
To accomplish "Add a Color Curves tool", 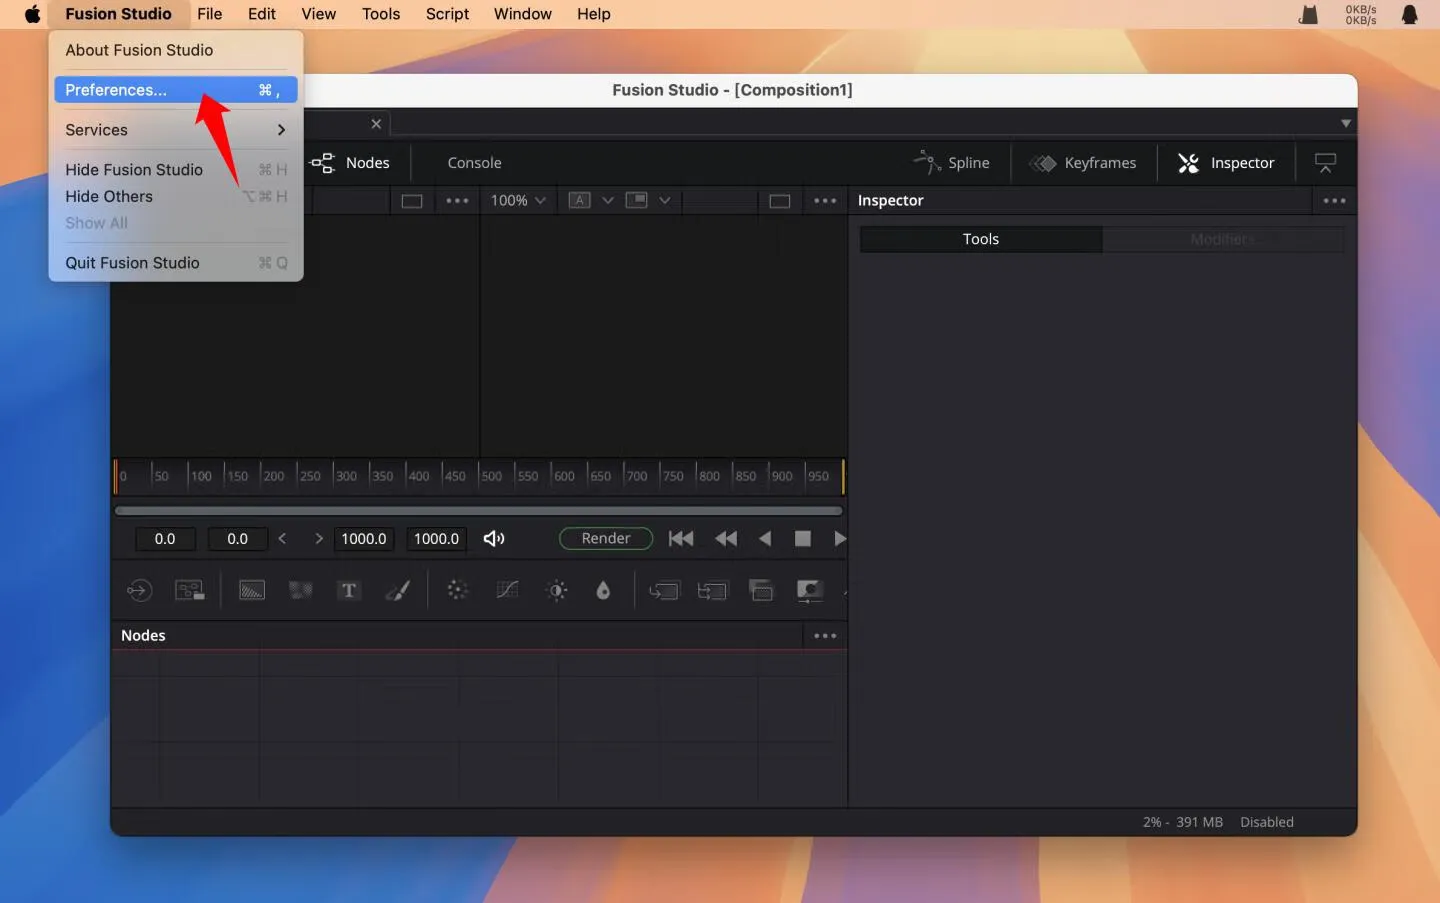I will [x=508, y=591].
